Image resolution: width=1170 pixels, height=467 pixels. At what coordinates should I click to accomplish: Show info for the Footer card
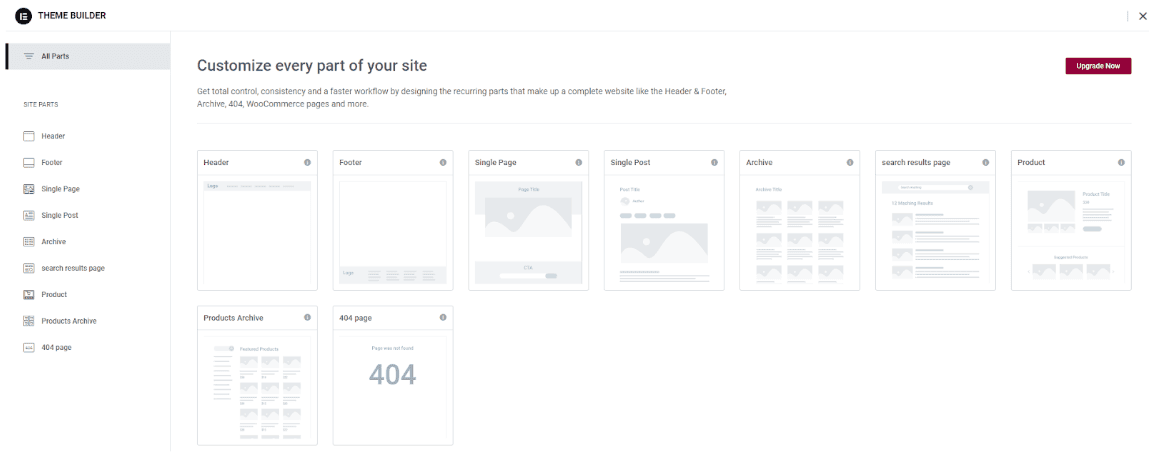point(443,163)
